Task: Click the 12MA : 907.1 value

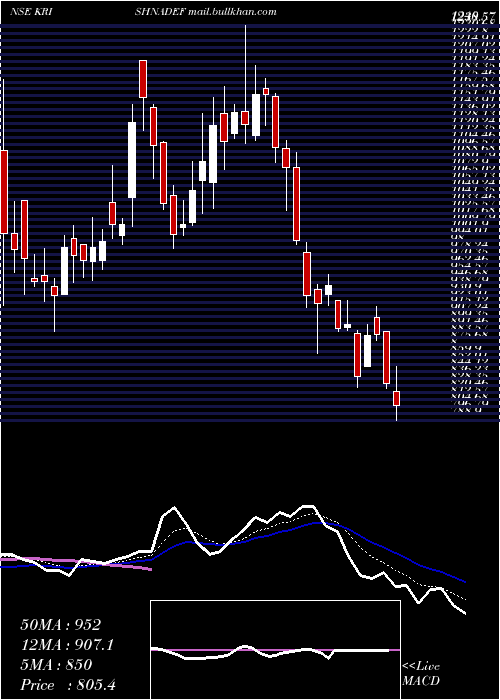Action: click(x=67, y=645)
